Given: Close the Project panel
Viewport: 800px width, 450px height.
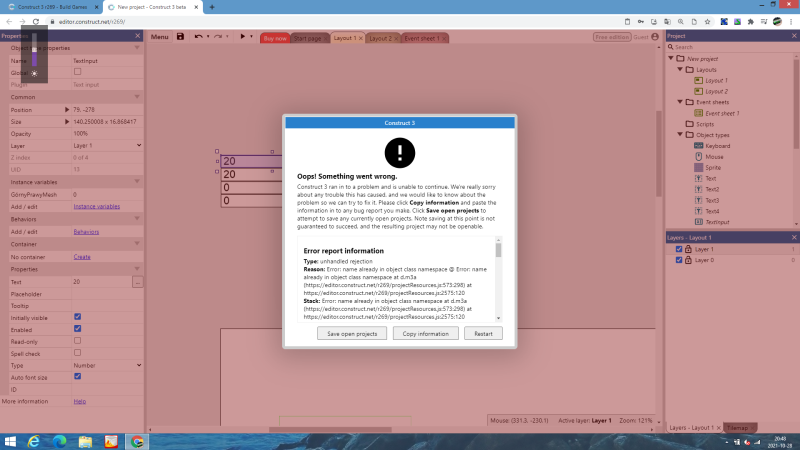Looking at the screenshot, I should click(x=794, y=36).
